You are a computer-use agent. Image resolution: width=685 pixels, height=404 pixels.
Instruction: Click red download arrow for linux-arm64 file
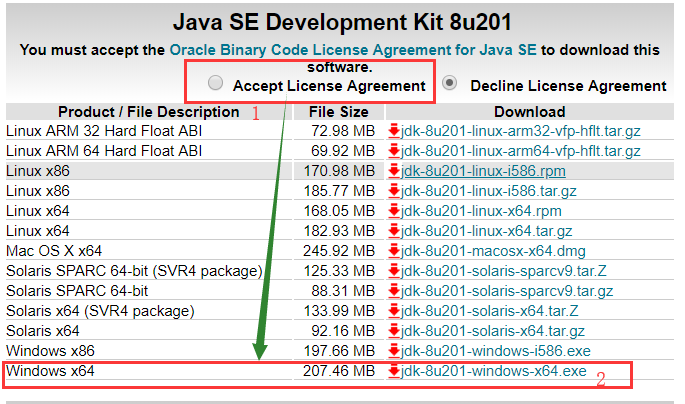point(394,151)
